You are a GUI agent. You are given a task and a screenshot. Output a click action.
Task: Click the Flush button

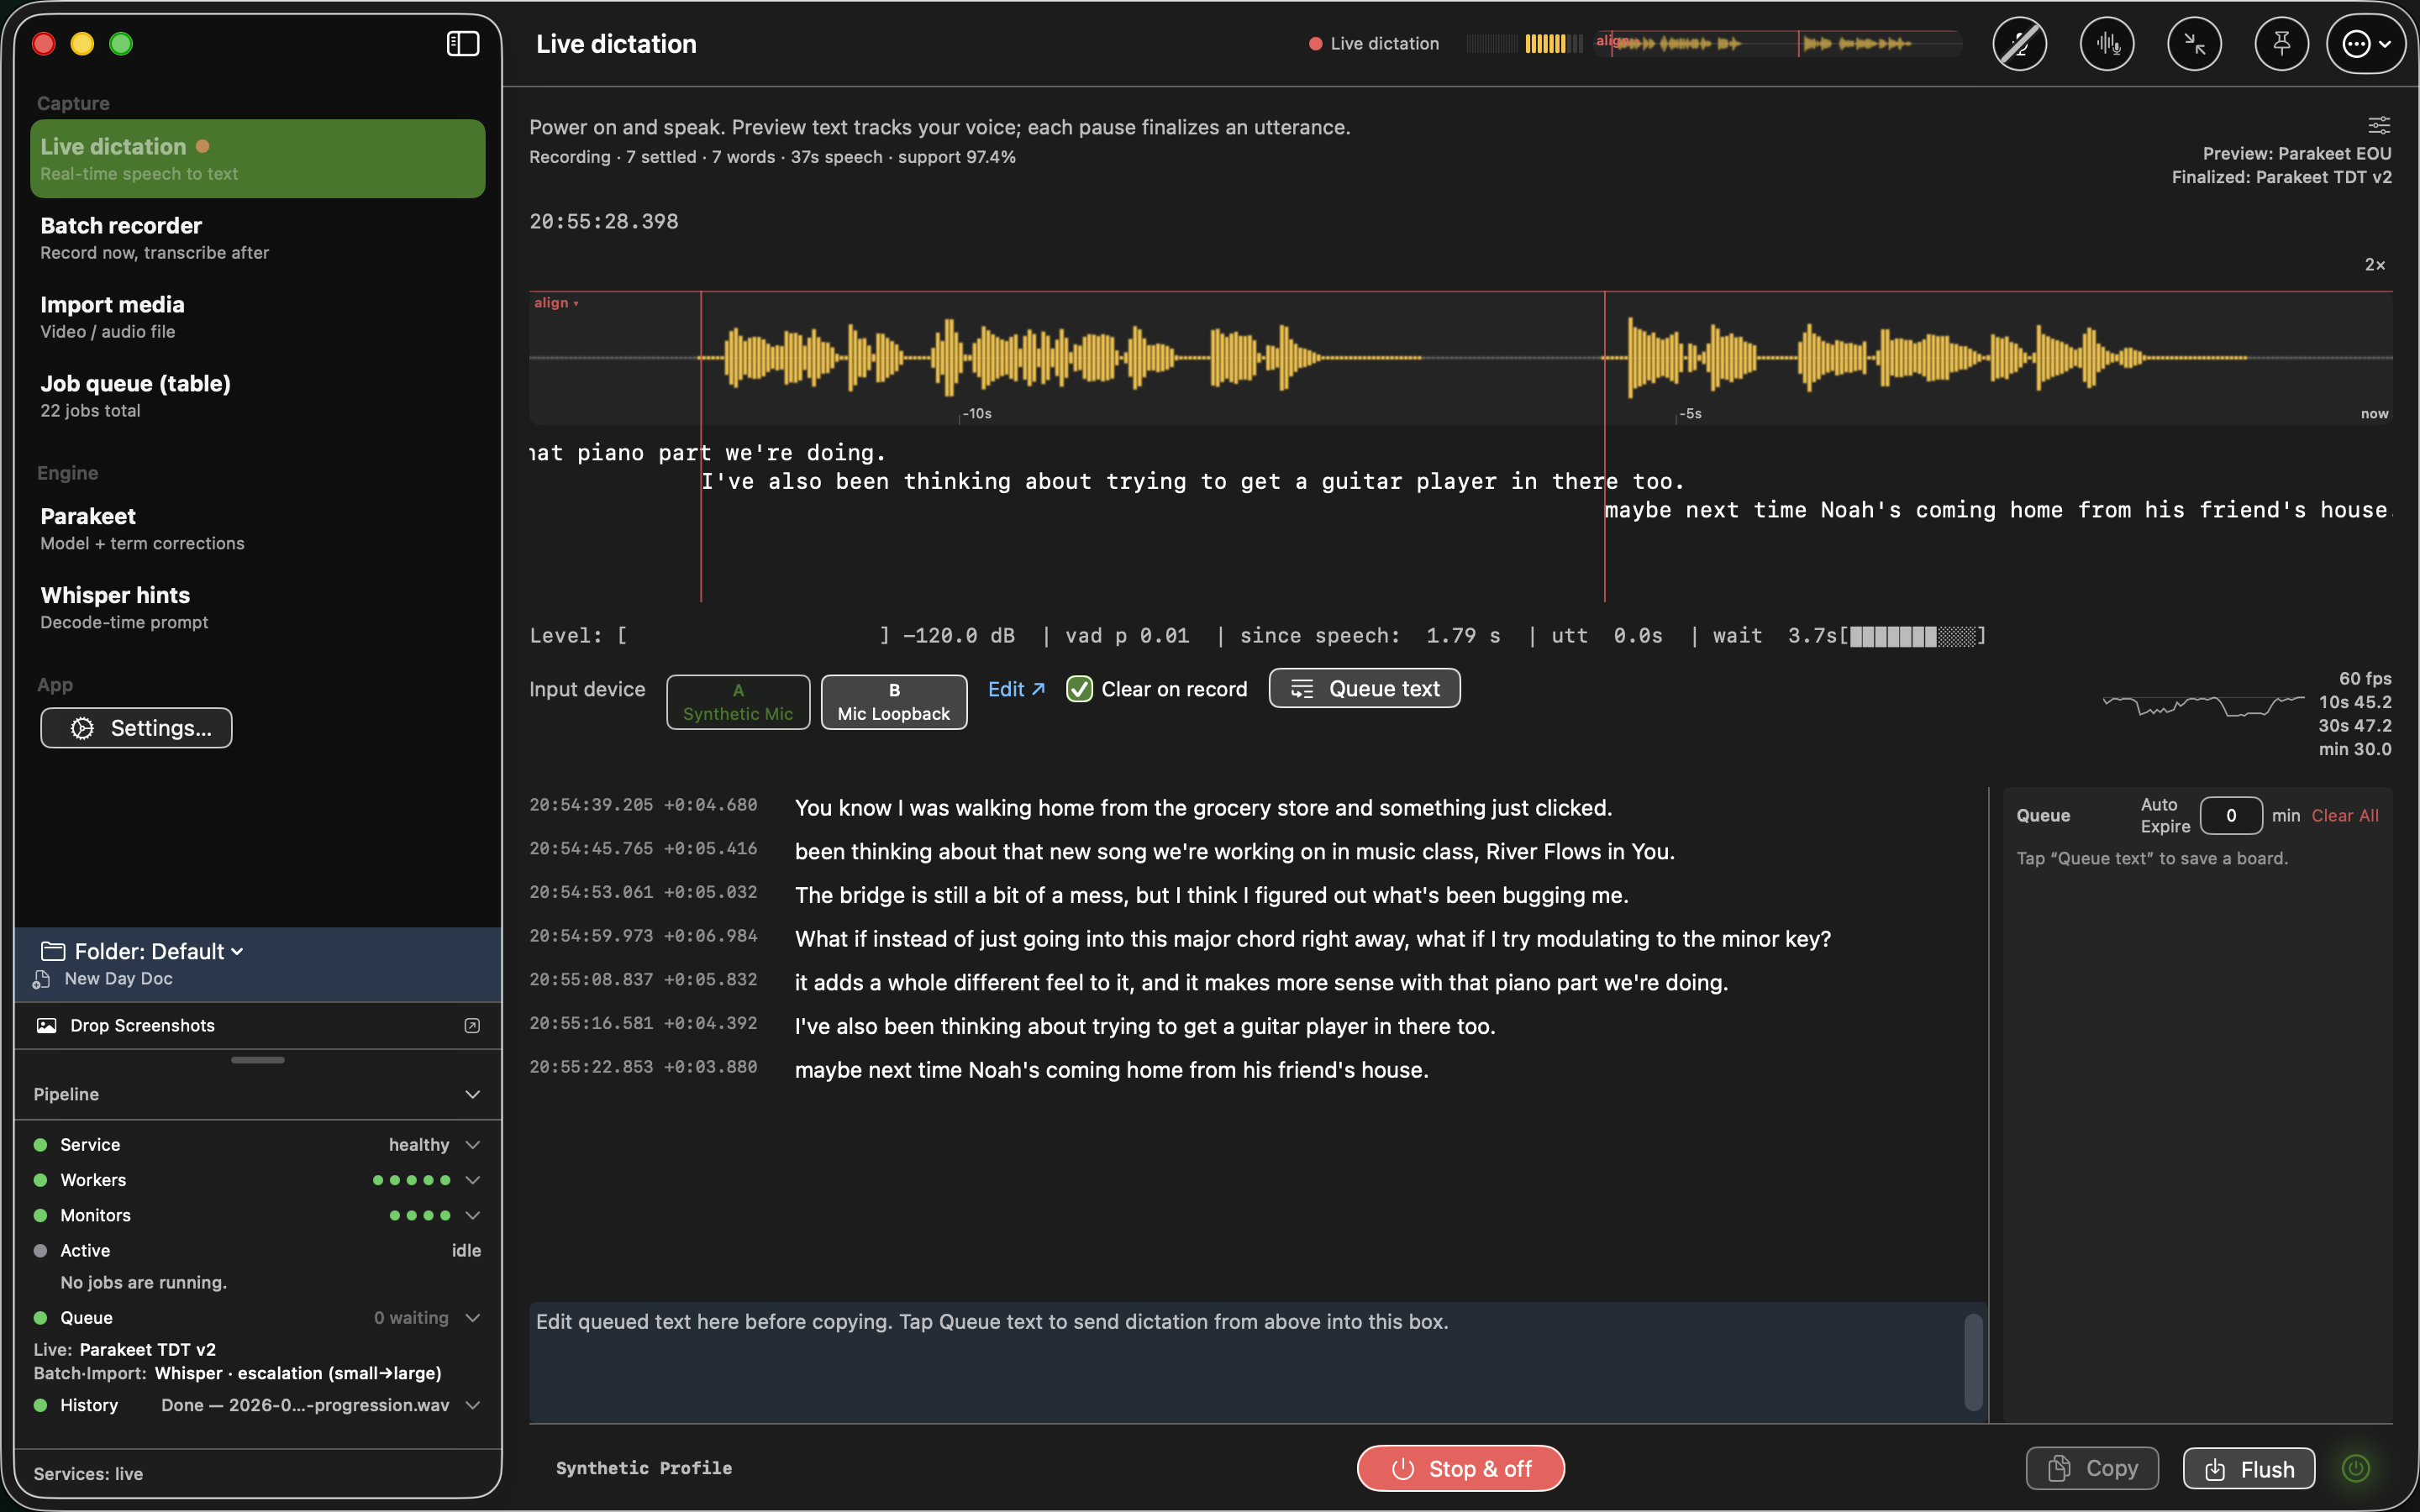[x=2249, y=1468]
